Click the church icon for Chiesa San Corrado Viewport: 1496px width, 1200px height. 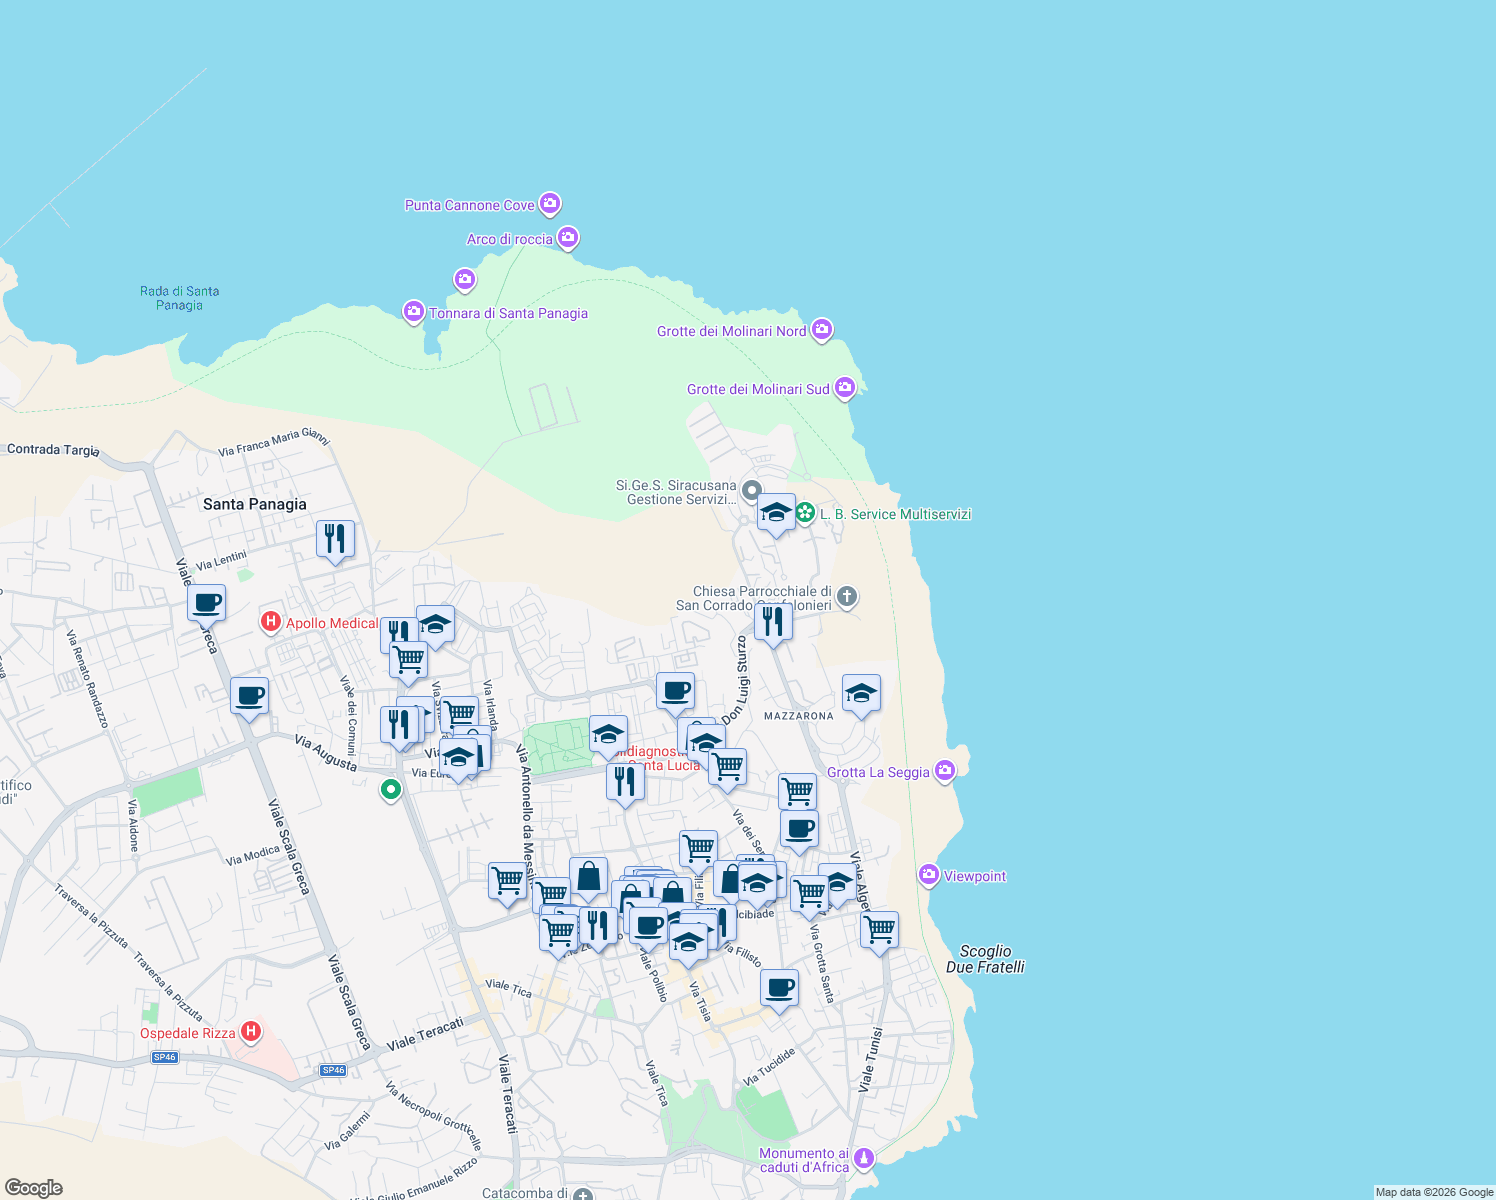click(x=847, y=598)
